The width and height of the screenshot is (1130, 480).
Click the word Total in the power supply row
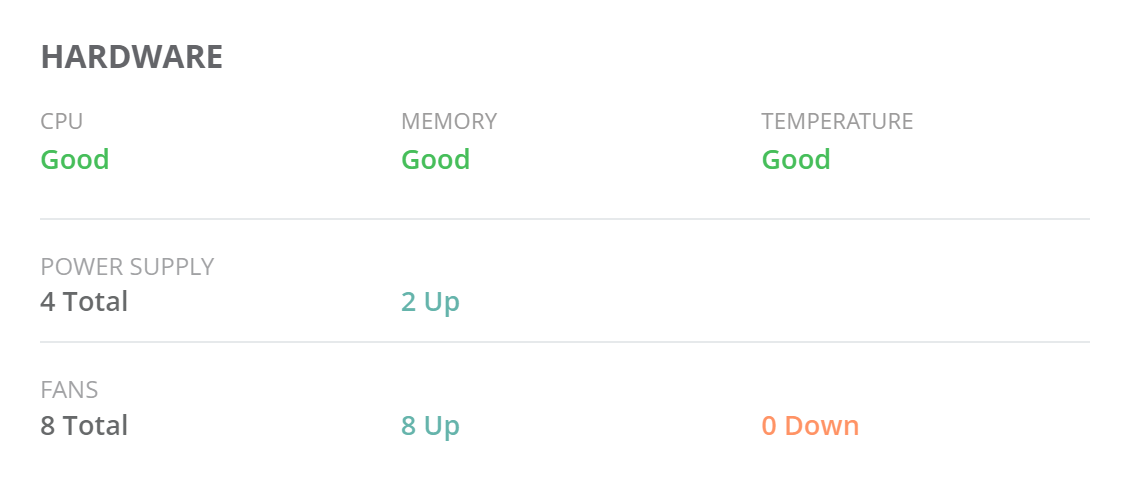[x=96, y=302]
